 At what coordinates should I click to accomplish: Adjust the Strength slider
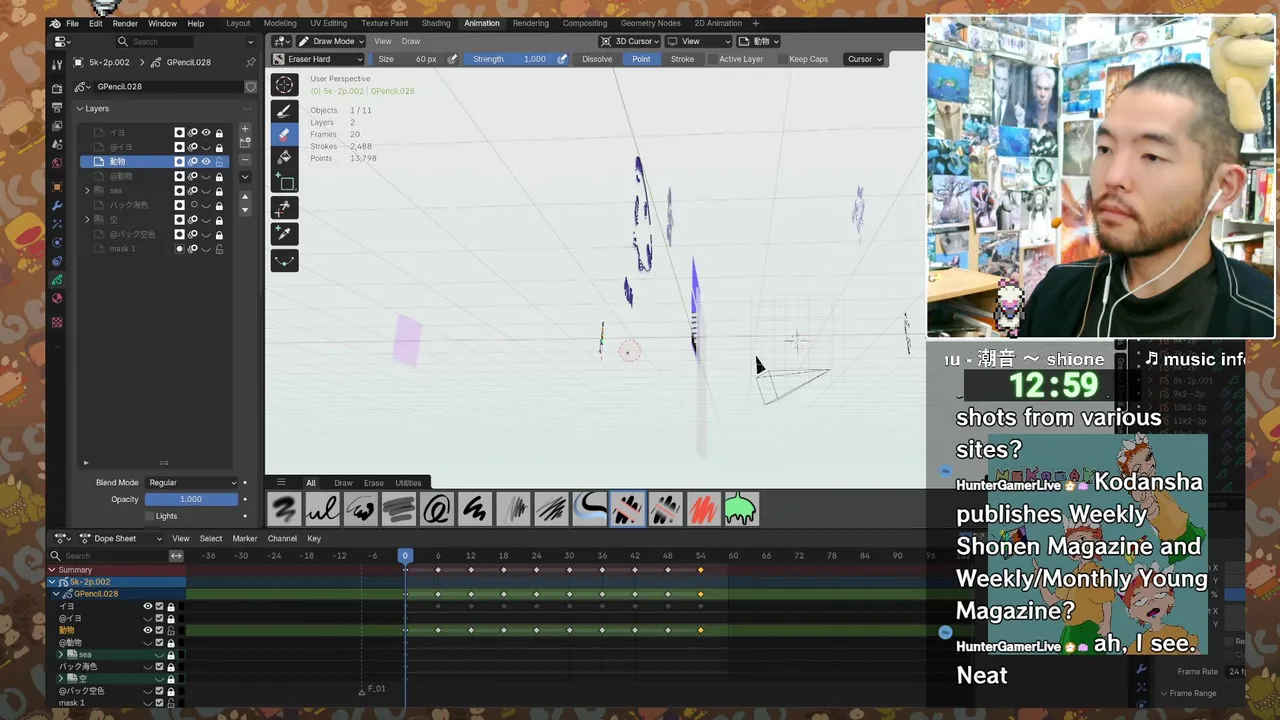tap(509, 59)
